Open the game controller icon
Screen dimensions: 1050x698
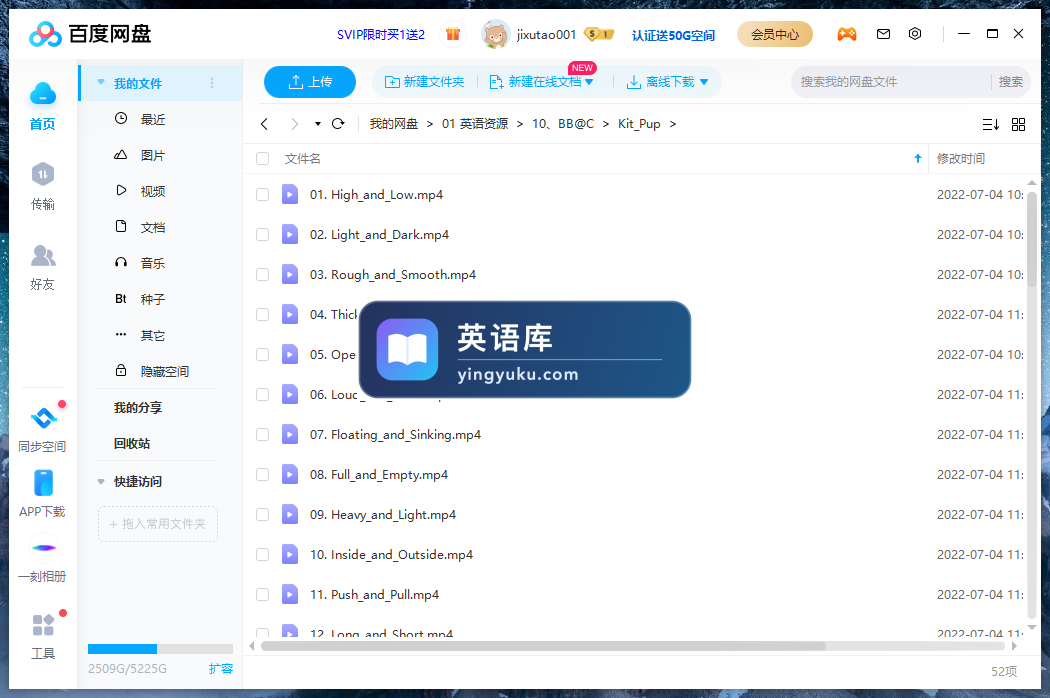tap(846, 33)
